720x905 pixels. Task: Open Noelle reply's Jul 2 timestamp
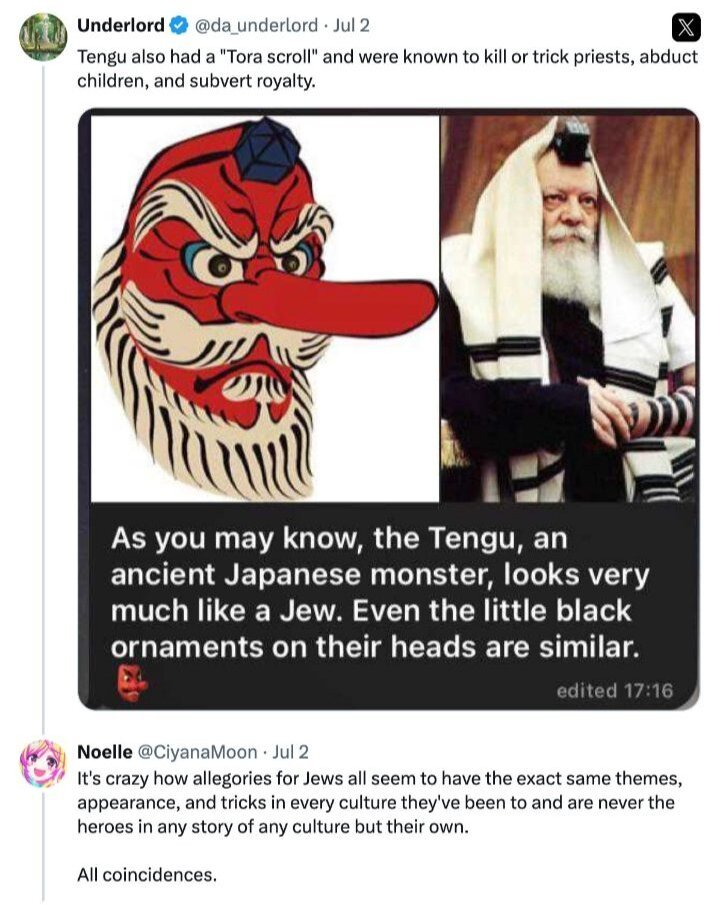290,752
